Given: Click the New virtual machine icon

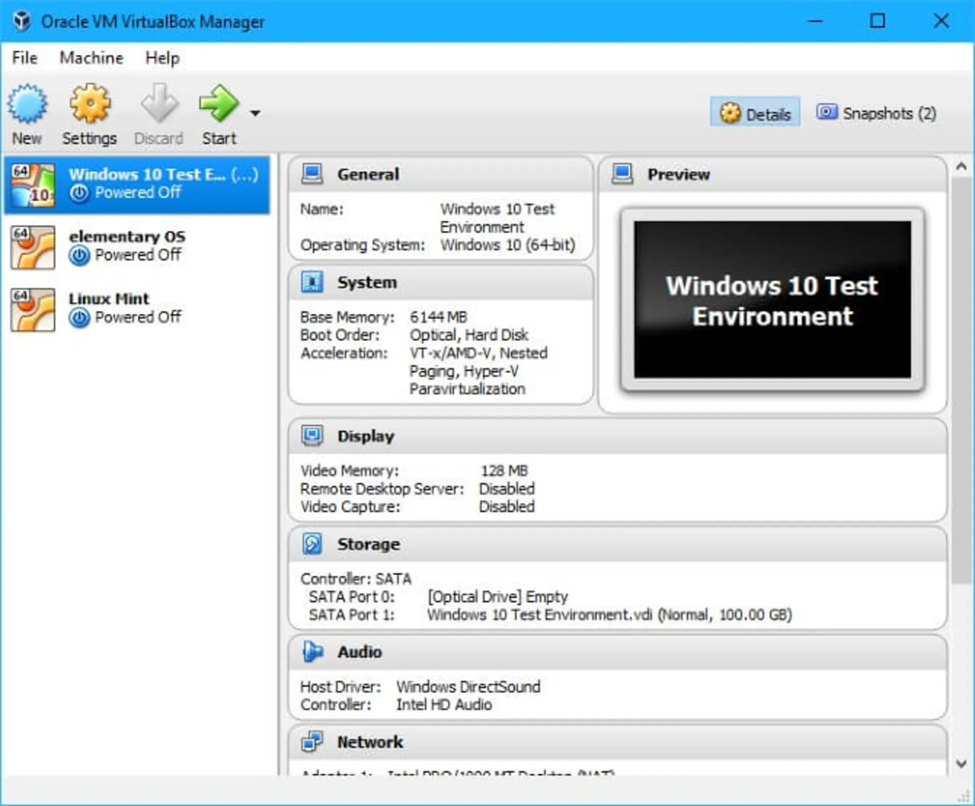Looking at the screenshot, I should point(27,104).
